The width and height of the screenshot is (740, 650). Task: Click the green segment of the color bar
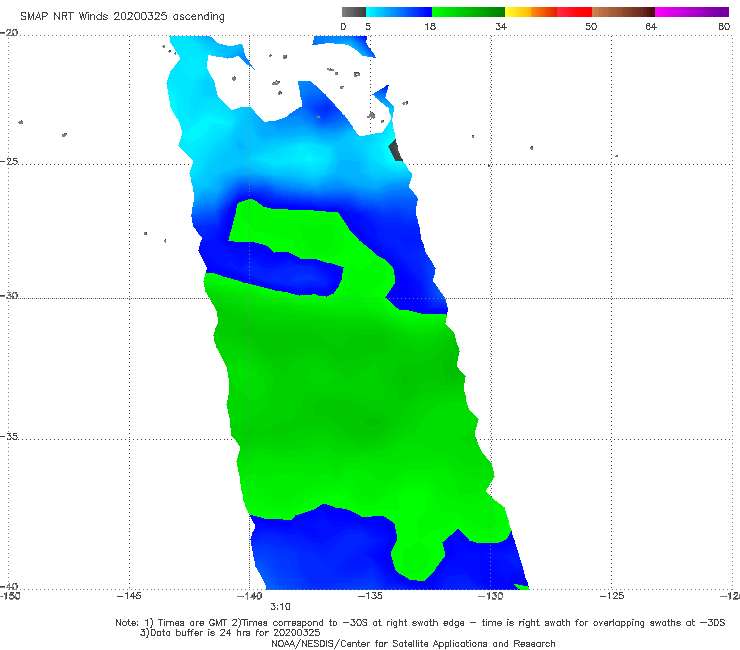click(x=468, y=12)
